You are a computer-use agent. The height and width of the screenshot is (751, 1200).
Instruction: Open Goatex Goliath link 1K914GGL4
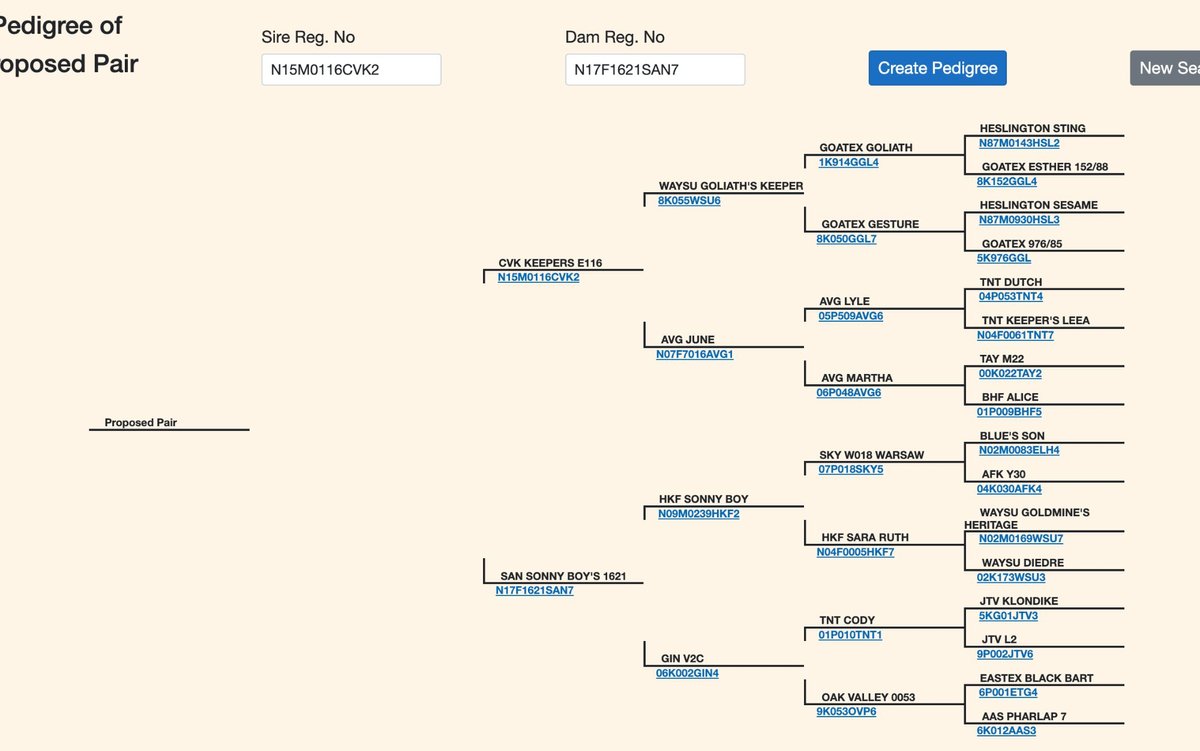(x=848, y=162)
